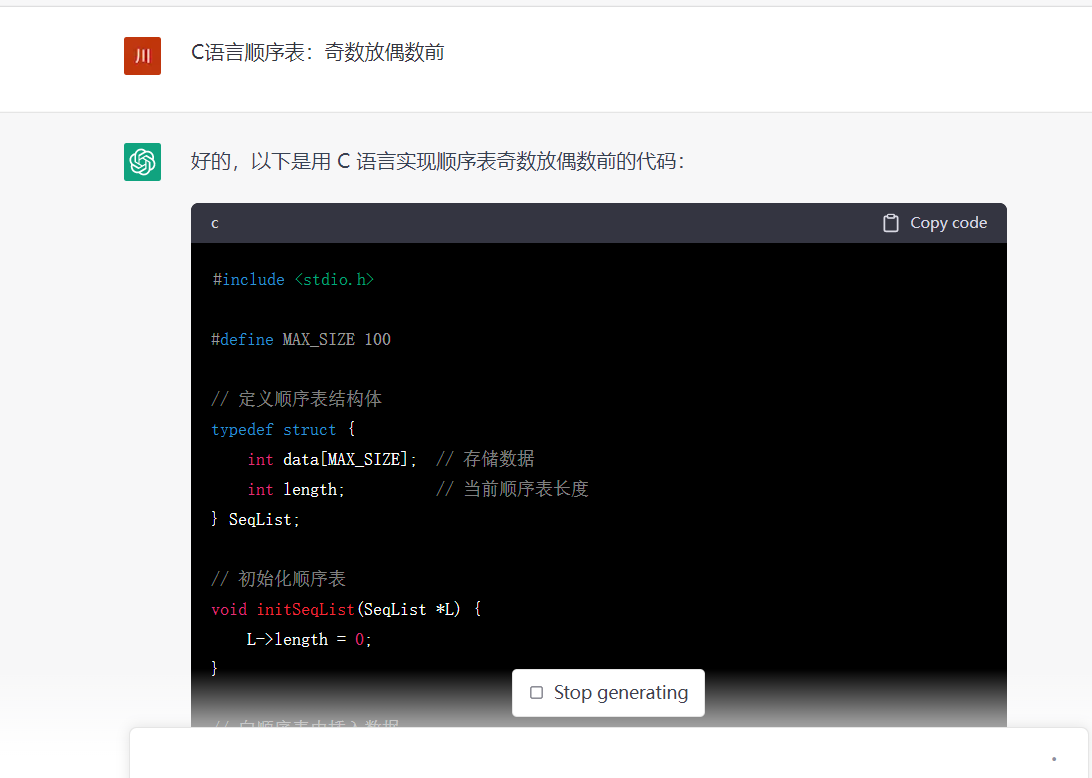This screenshot has height=778, width=1092.
Task: Click the comment '// 初始化顺序表'
Action: point(279,579)
